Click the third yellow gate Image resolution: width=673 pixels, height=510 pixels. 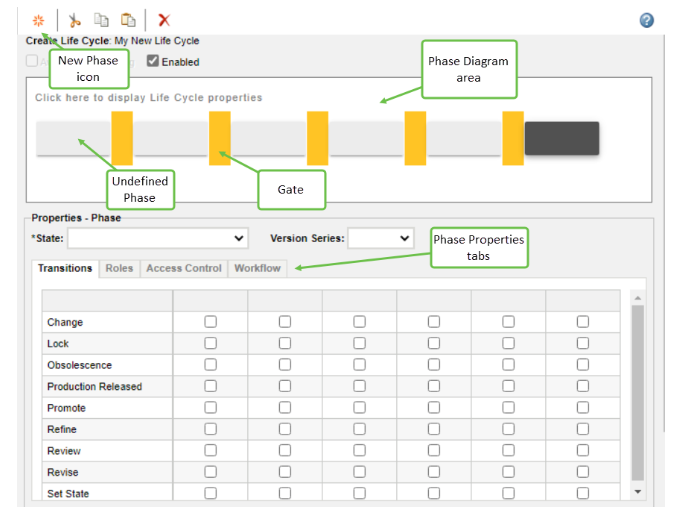click(x=318, y=138)
